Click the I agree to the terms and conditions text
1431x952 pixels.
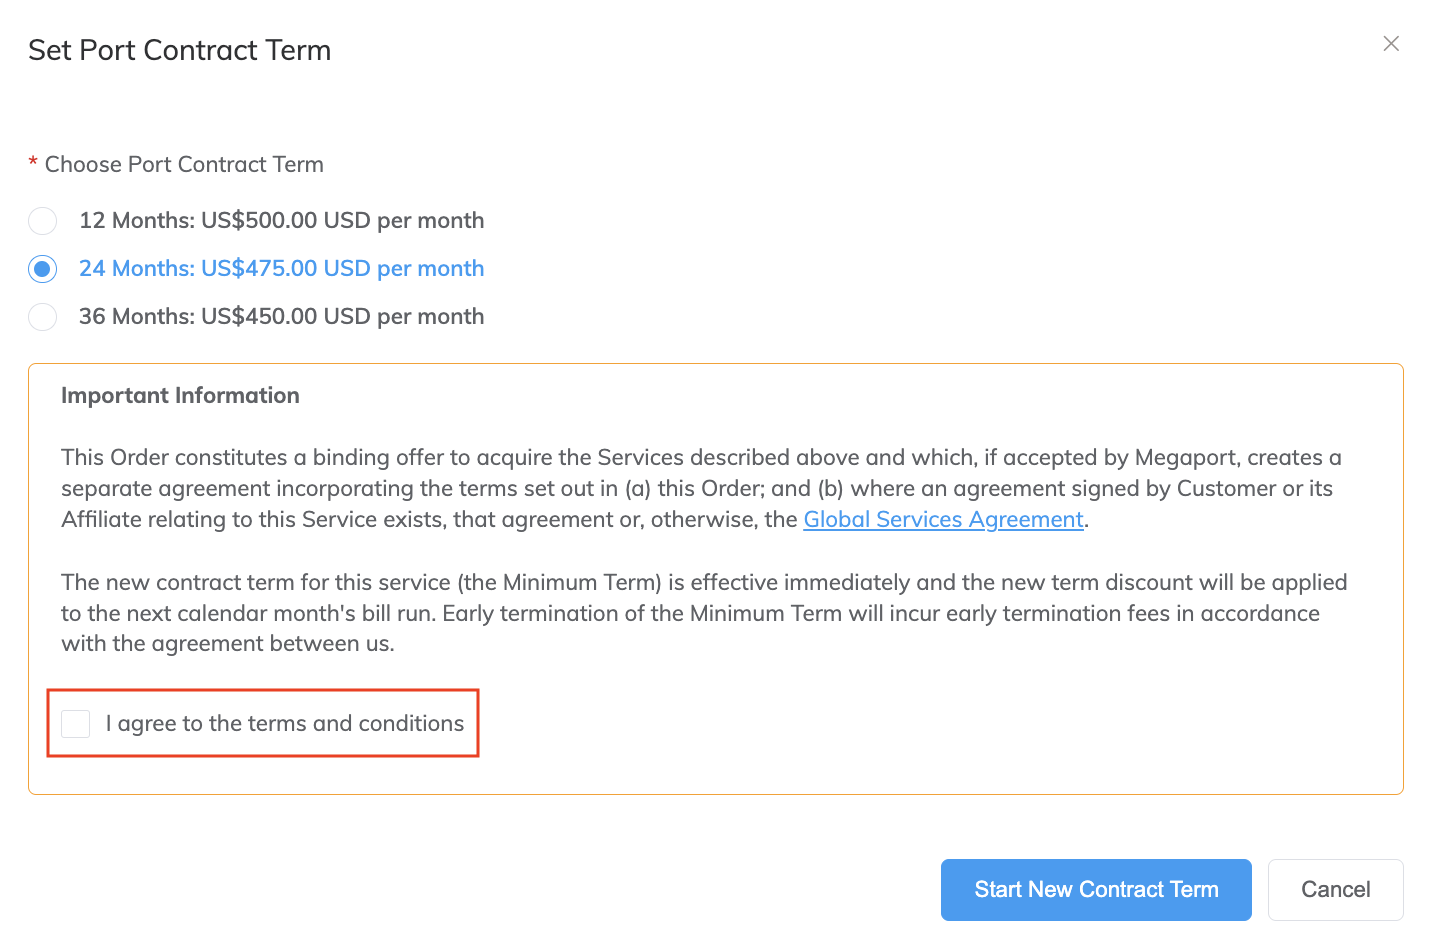(x=285, y=724)
